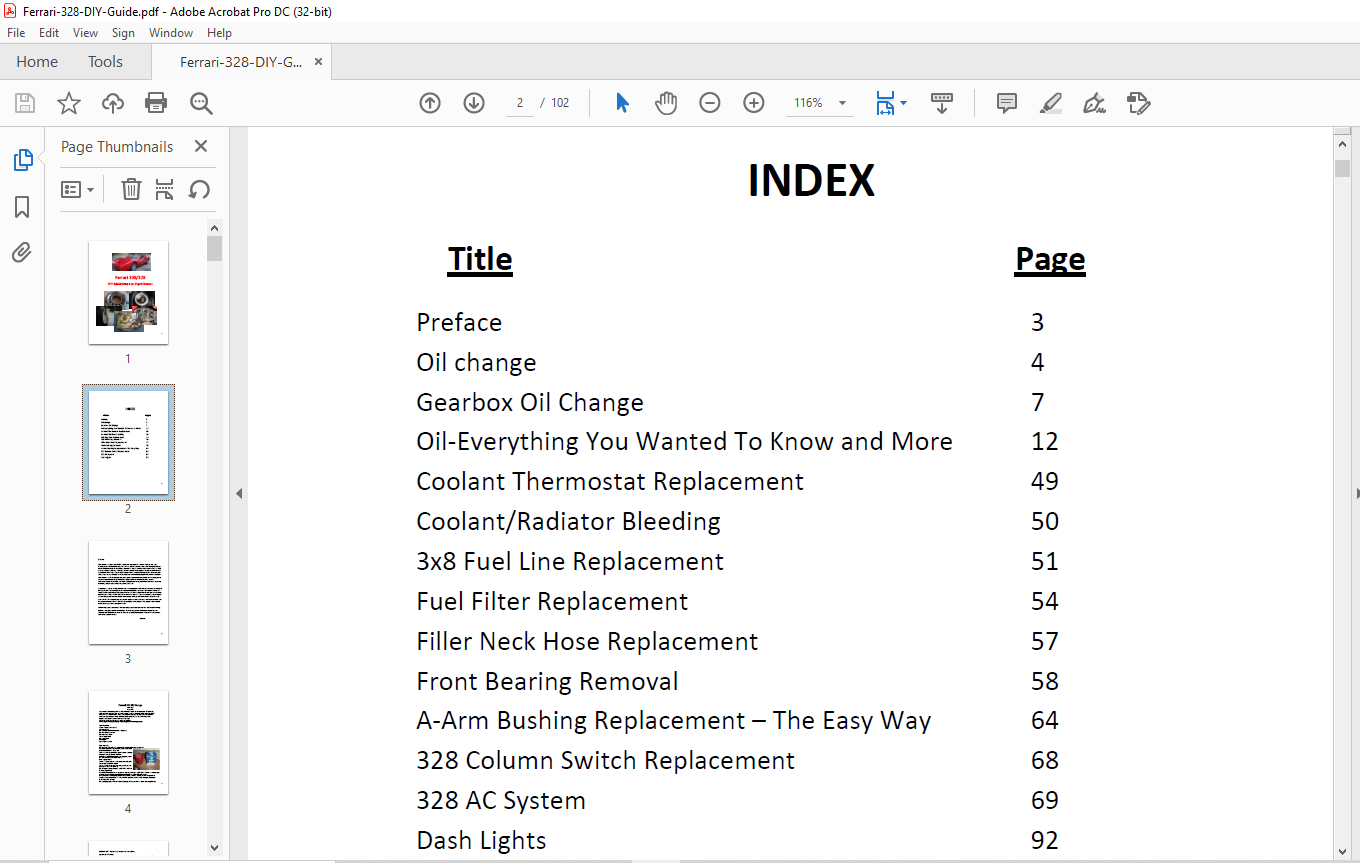Select page 3 thumbnail
Viewport: 1360px width, 863px height.
(128, 592)
